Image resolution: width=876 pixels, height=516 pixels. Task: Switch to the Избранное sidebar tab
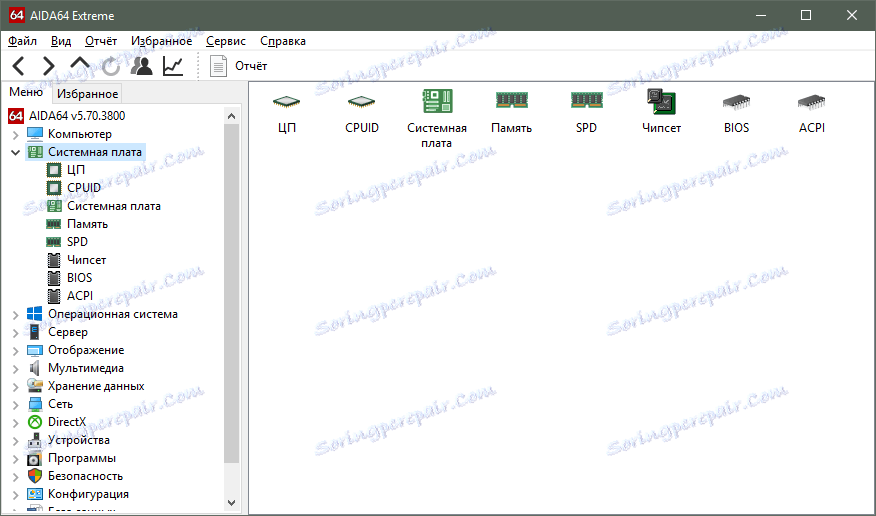coord(87,94)
